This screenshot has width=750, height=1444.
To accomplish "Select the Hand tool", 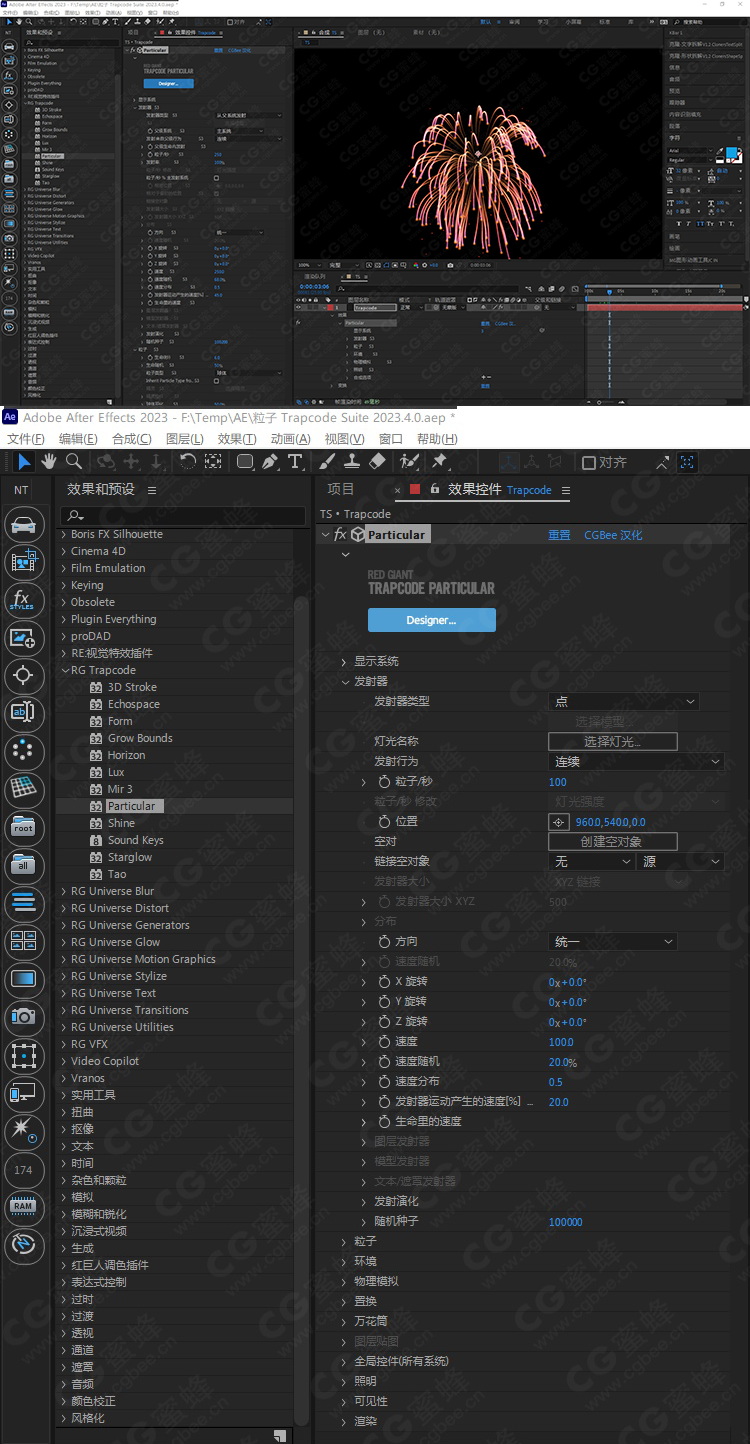I will coord(49,461).
